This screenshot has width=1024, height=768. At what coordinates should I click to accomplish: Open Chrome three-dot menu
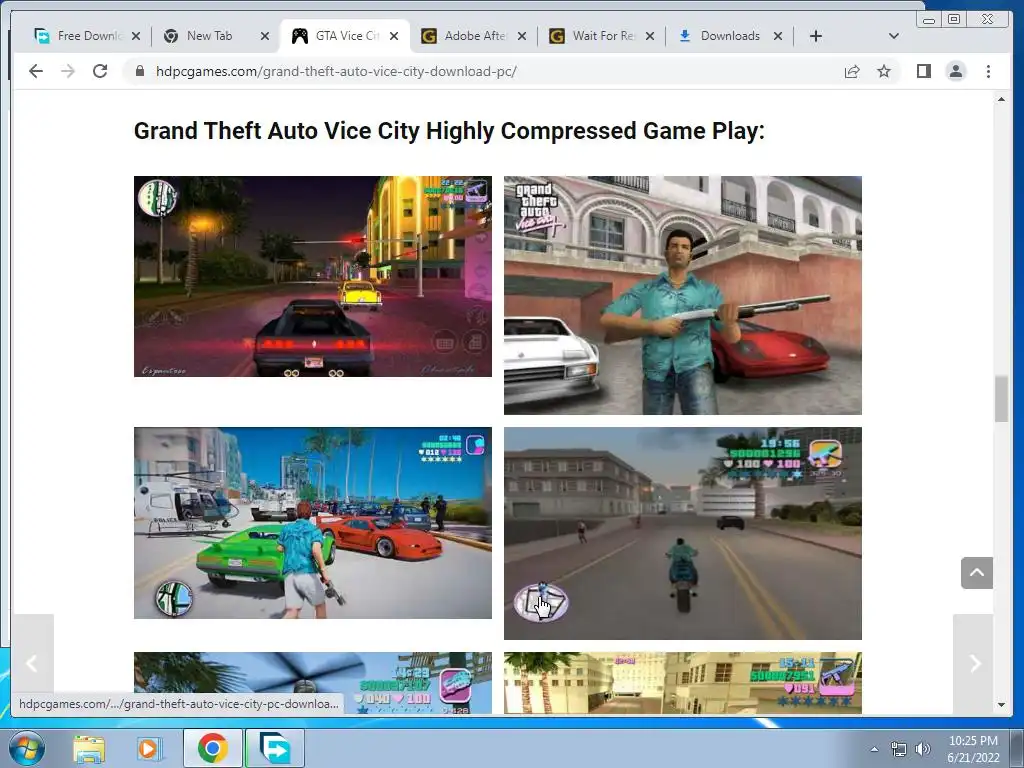pos(988,71)
